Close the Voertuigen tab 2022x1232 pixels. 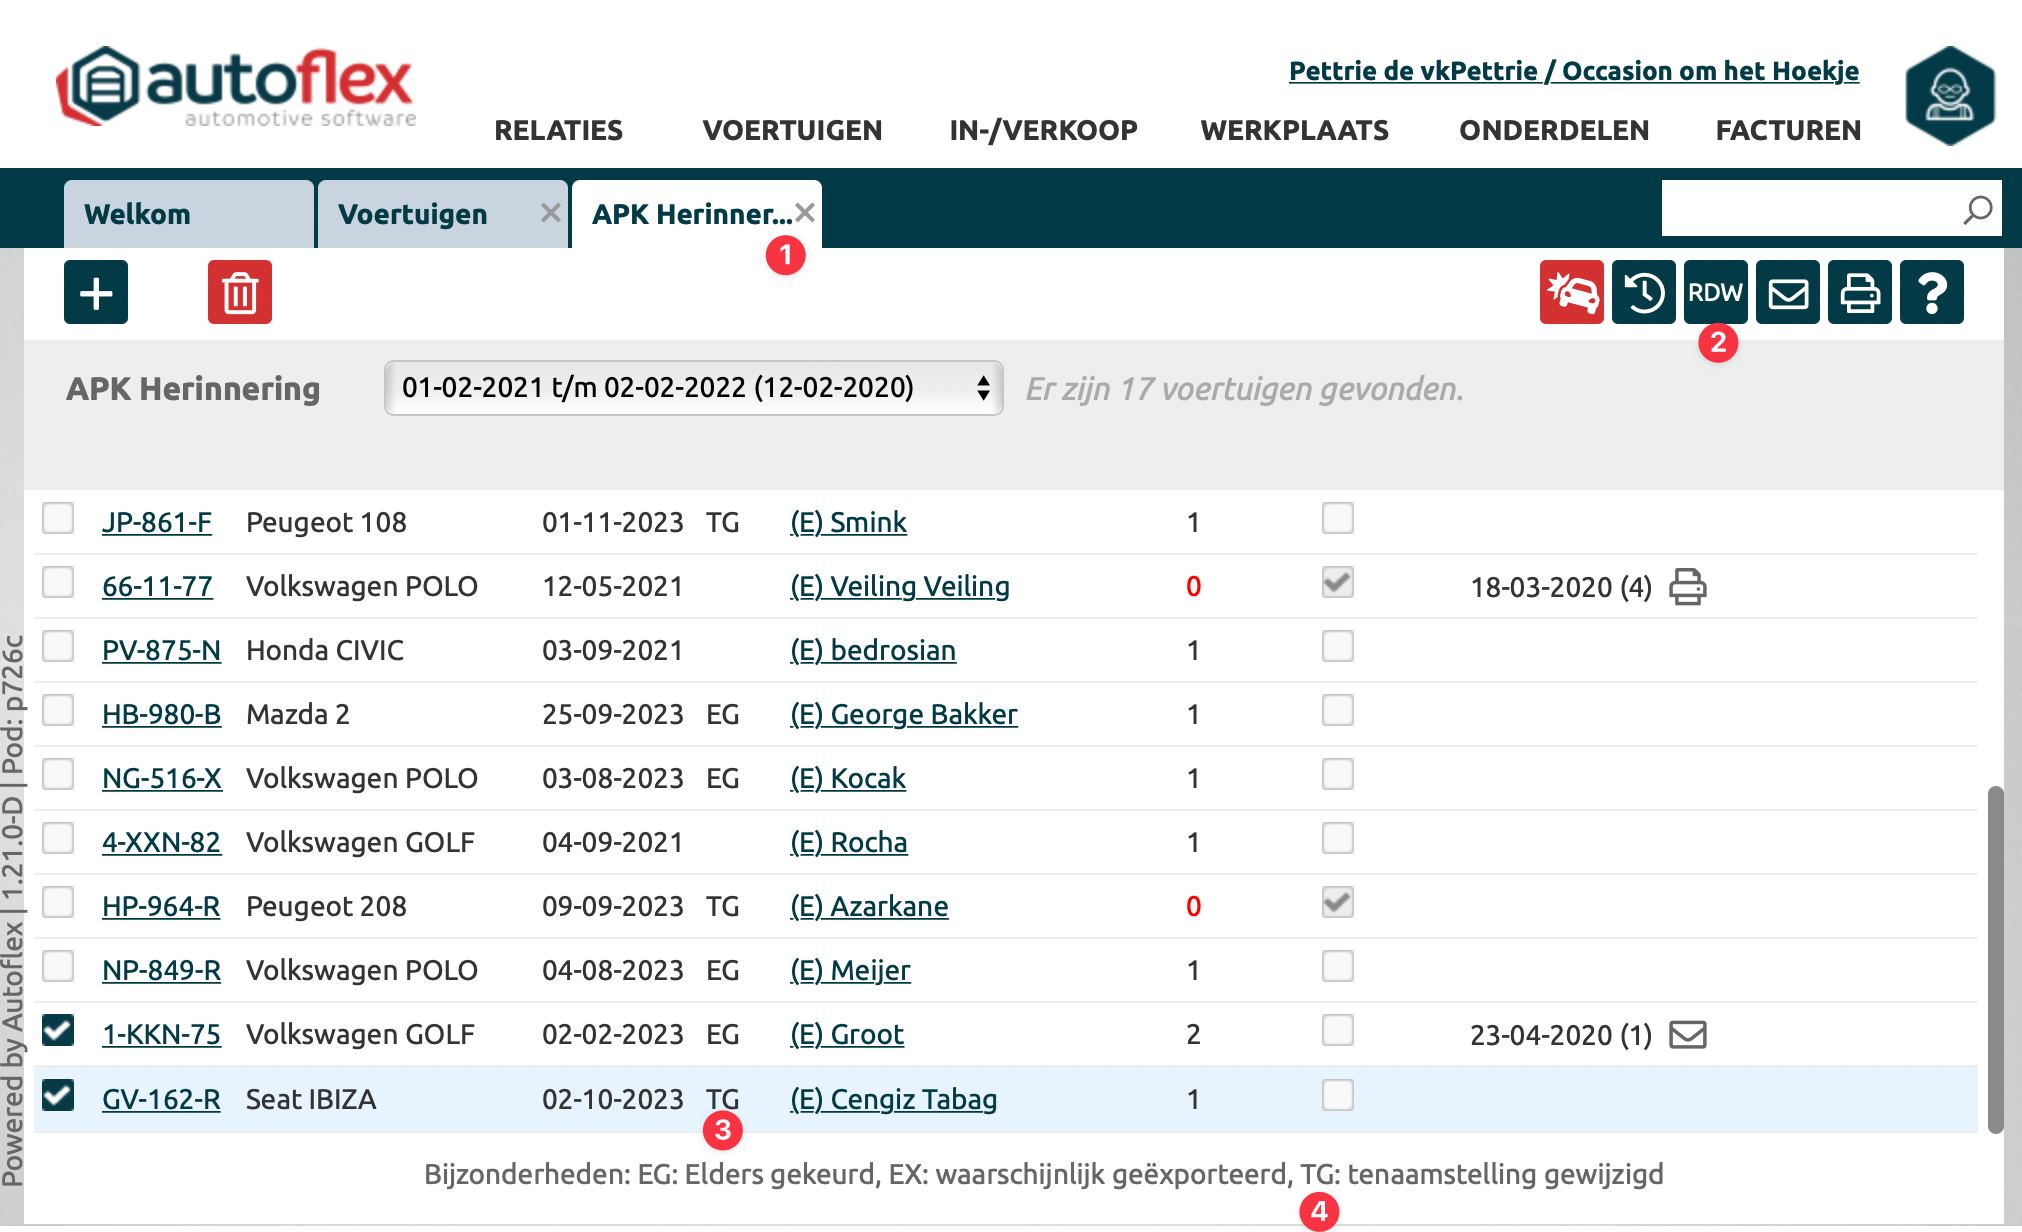549,212
